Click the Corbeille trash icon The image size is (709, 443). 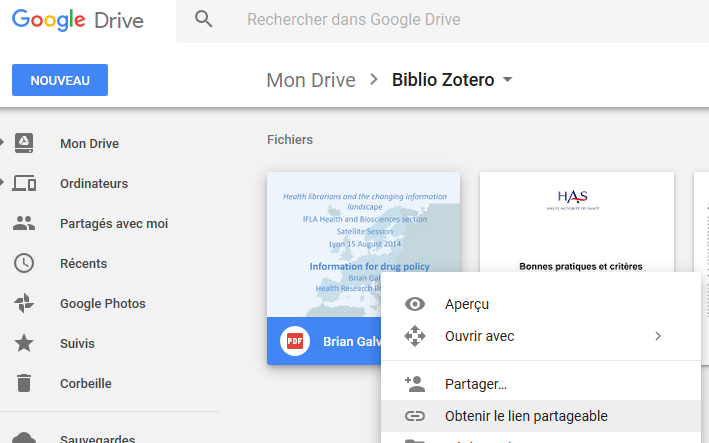24,383
